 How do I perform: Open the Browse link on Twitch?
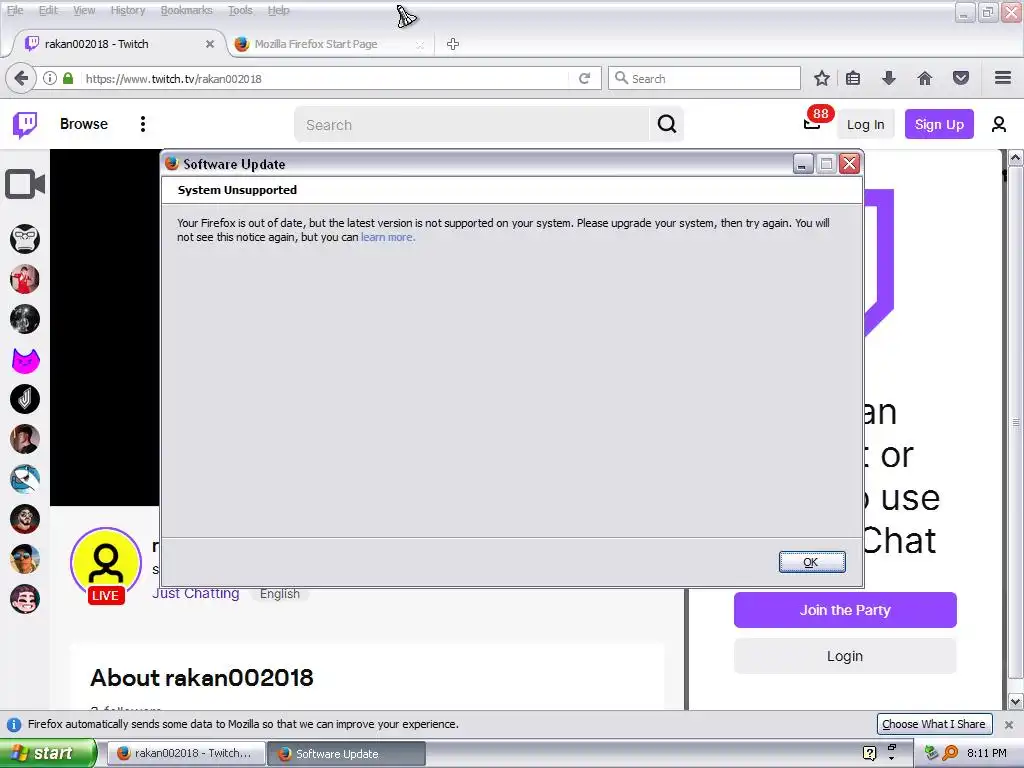tap(84, 124)
